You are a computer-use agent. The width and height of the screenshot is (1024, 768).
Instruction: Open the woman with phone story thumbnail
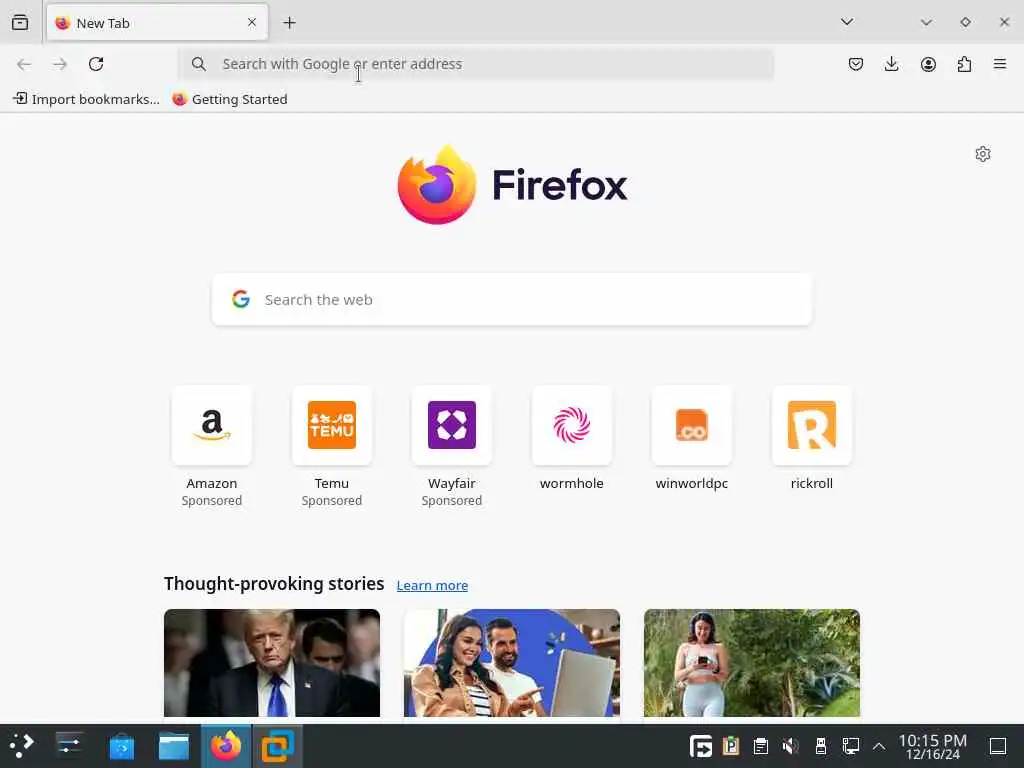click(752, 663)
